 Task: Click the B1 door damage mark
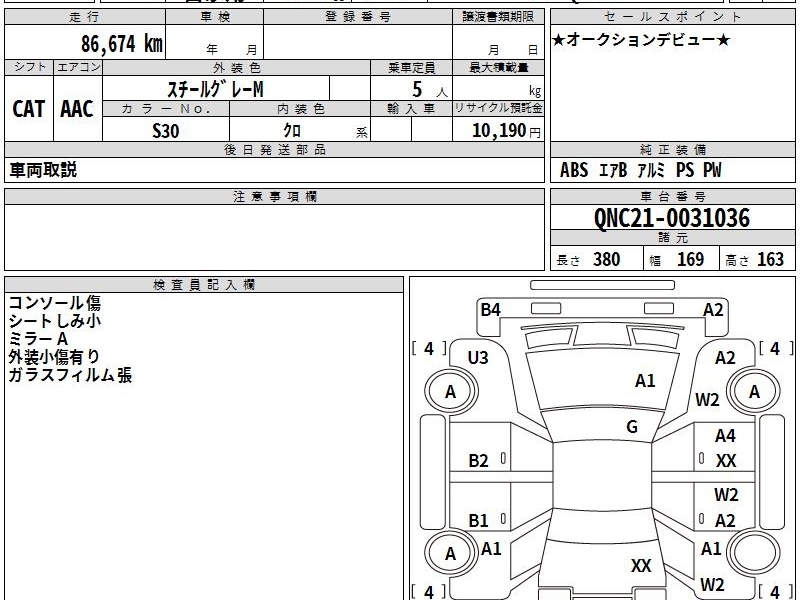click(478, 520)
